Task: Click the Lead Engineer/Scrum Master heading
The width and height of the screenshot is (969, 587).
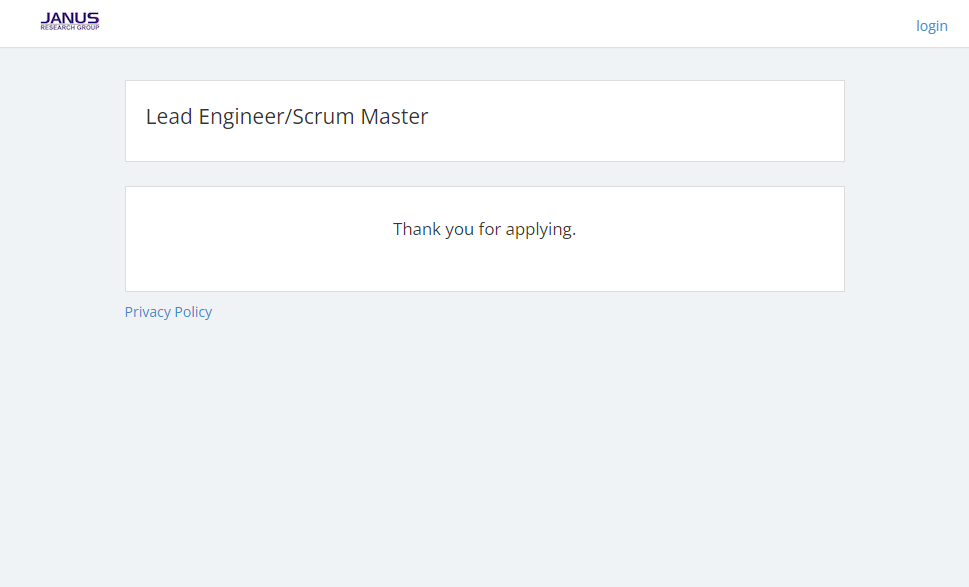Action: [287, 117]
